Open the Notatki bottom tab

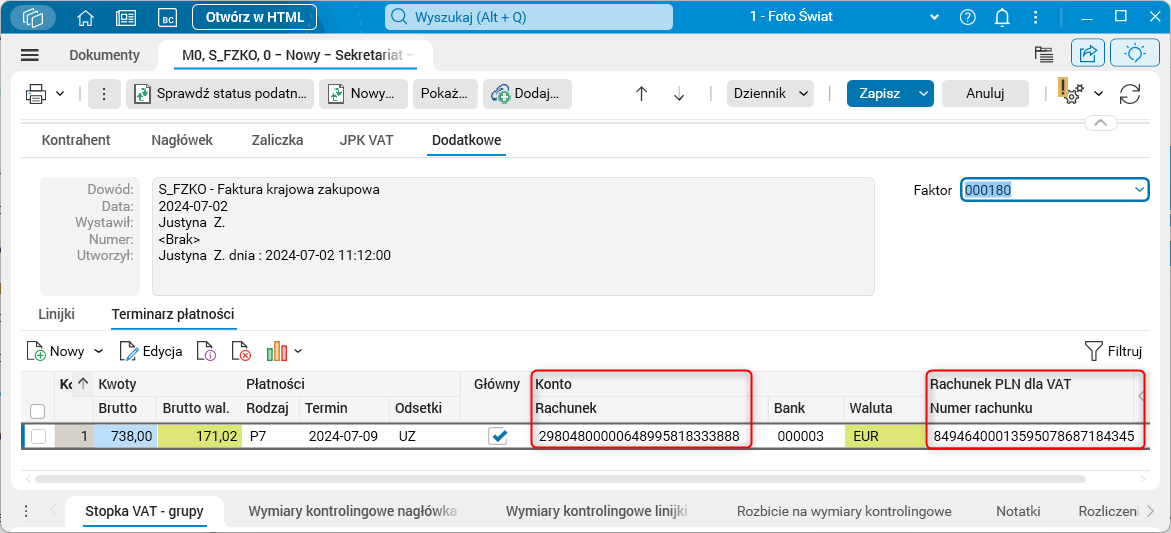(1018, 511)
